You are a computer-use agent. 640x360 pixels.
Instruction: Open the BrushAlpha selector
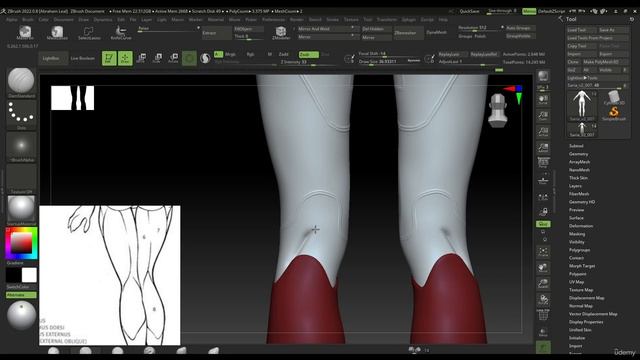[21, 147]
